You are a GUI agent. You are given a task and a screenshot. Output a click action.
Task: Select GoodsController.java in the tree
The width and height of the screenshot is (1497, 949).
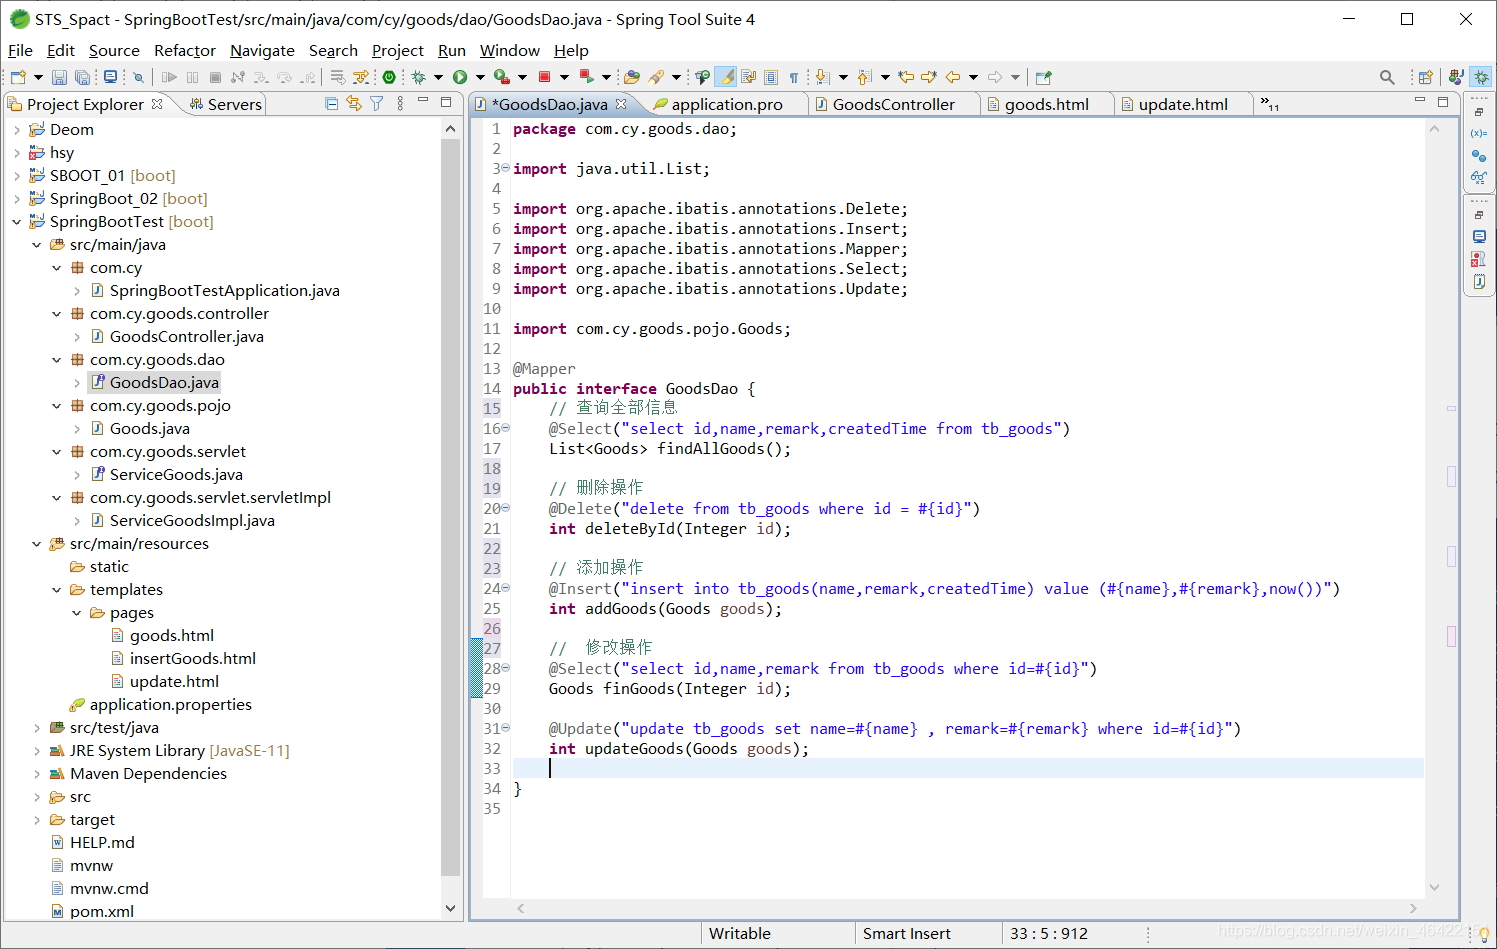(x=187, y=336)
